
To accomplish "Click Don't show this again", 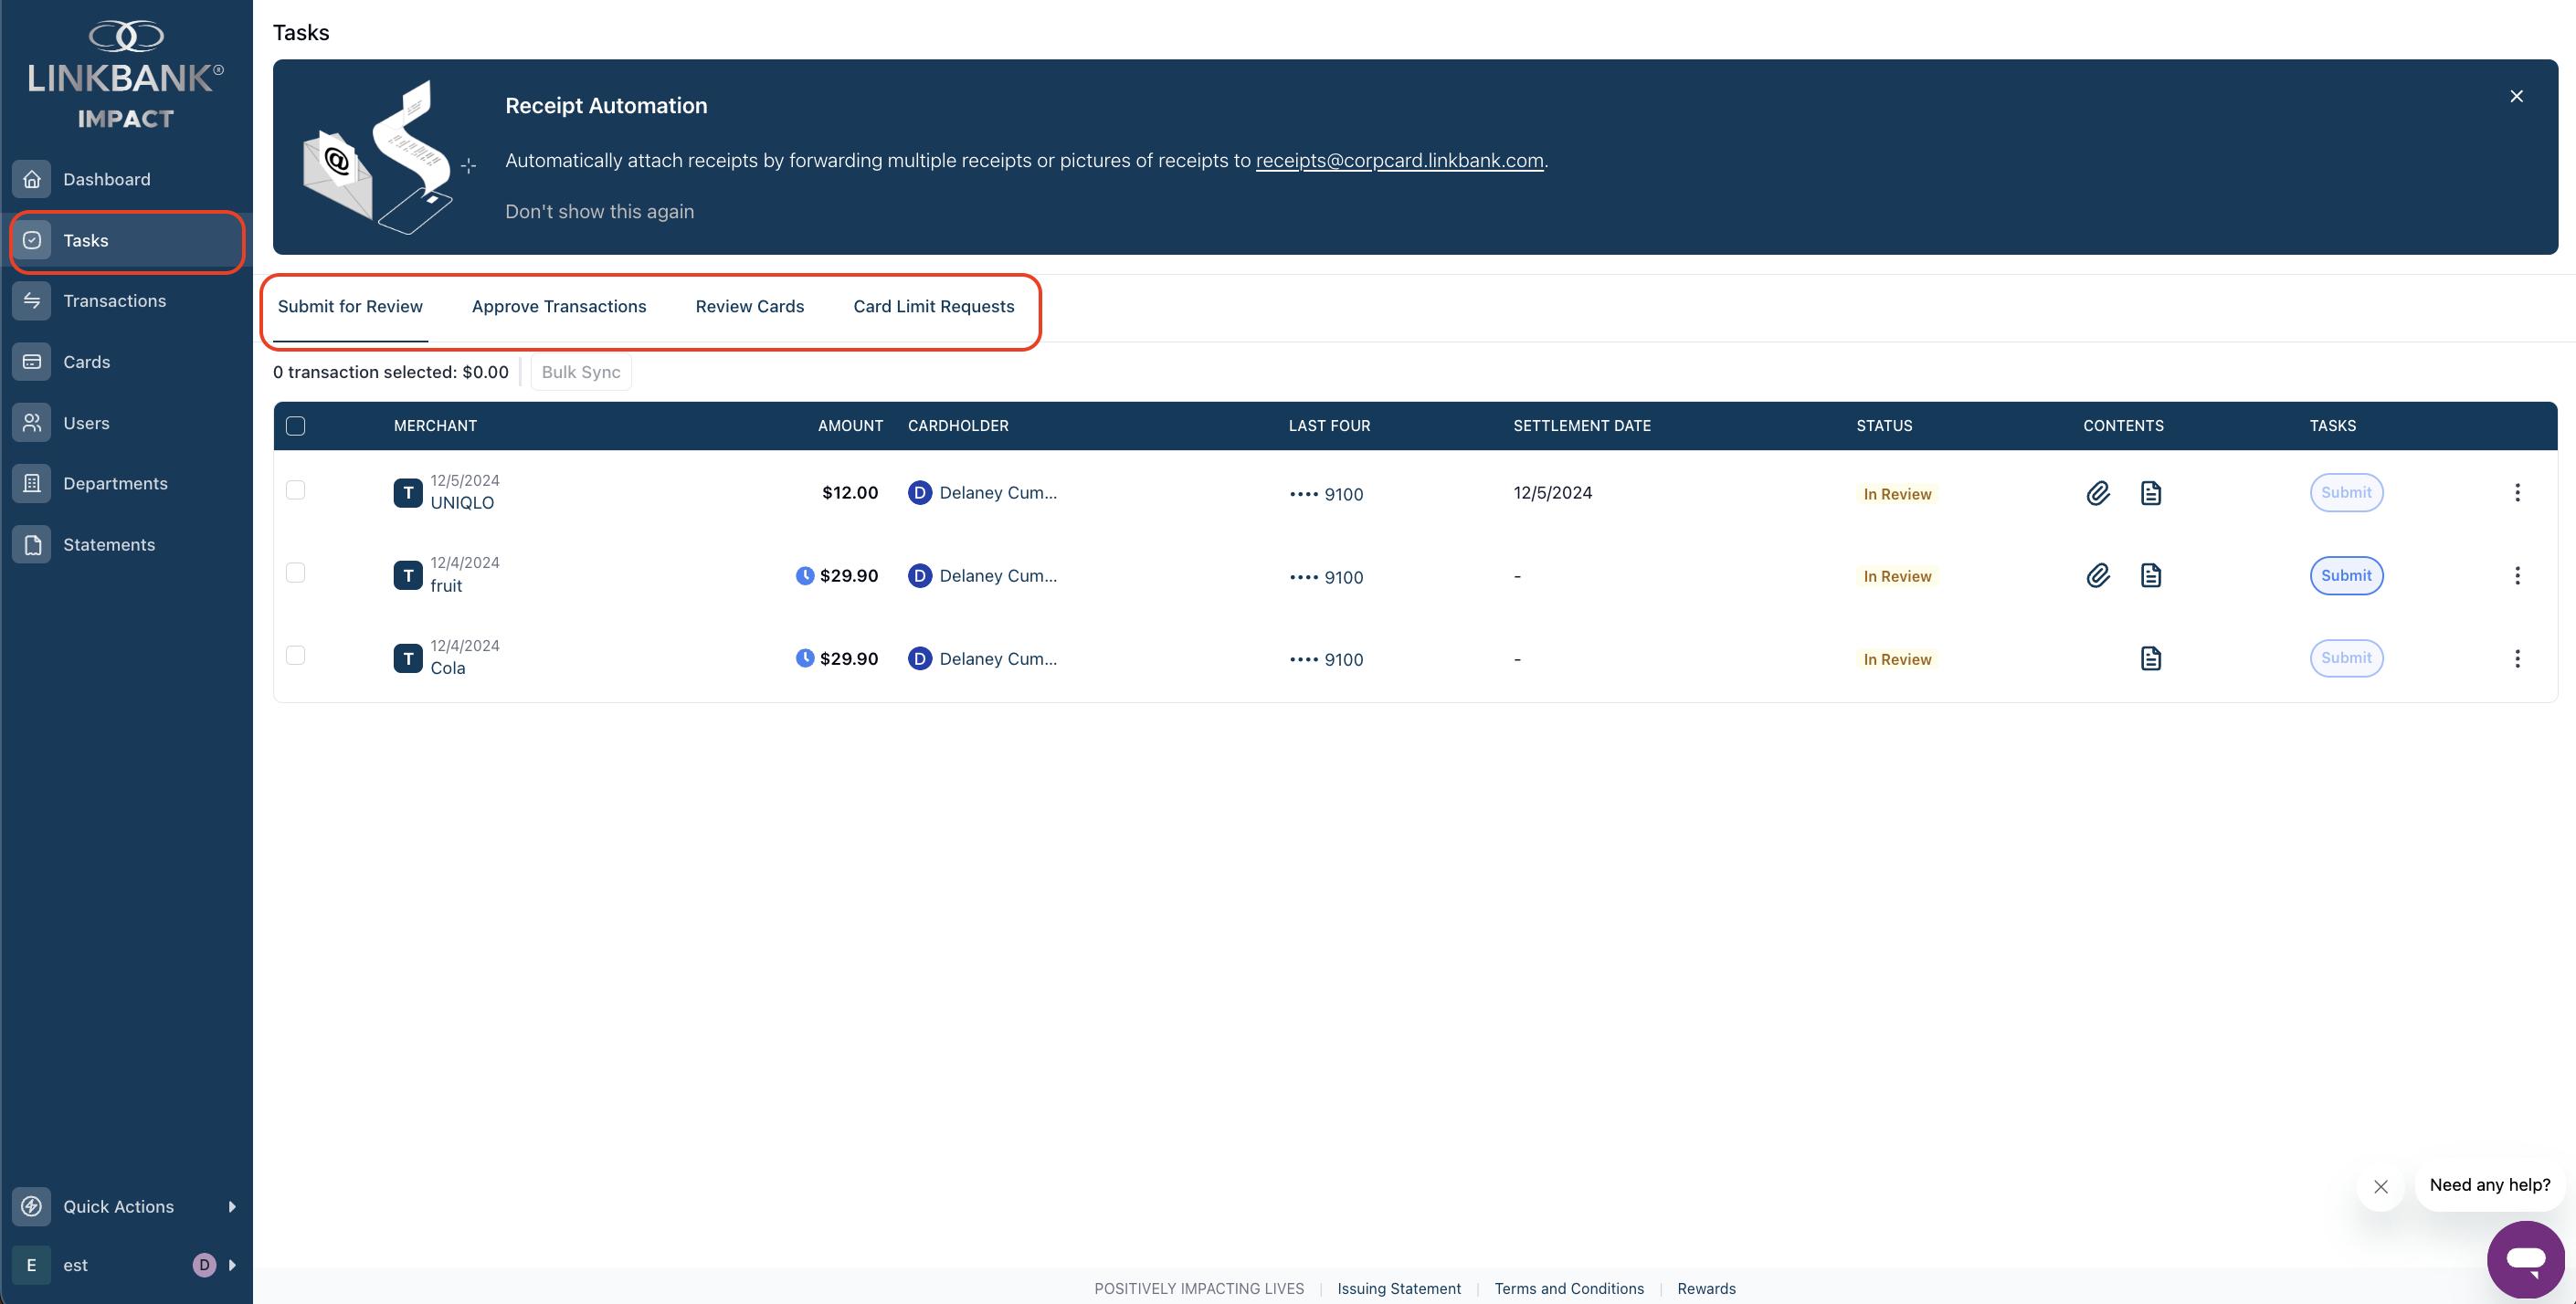I will point(599,212).
